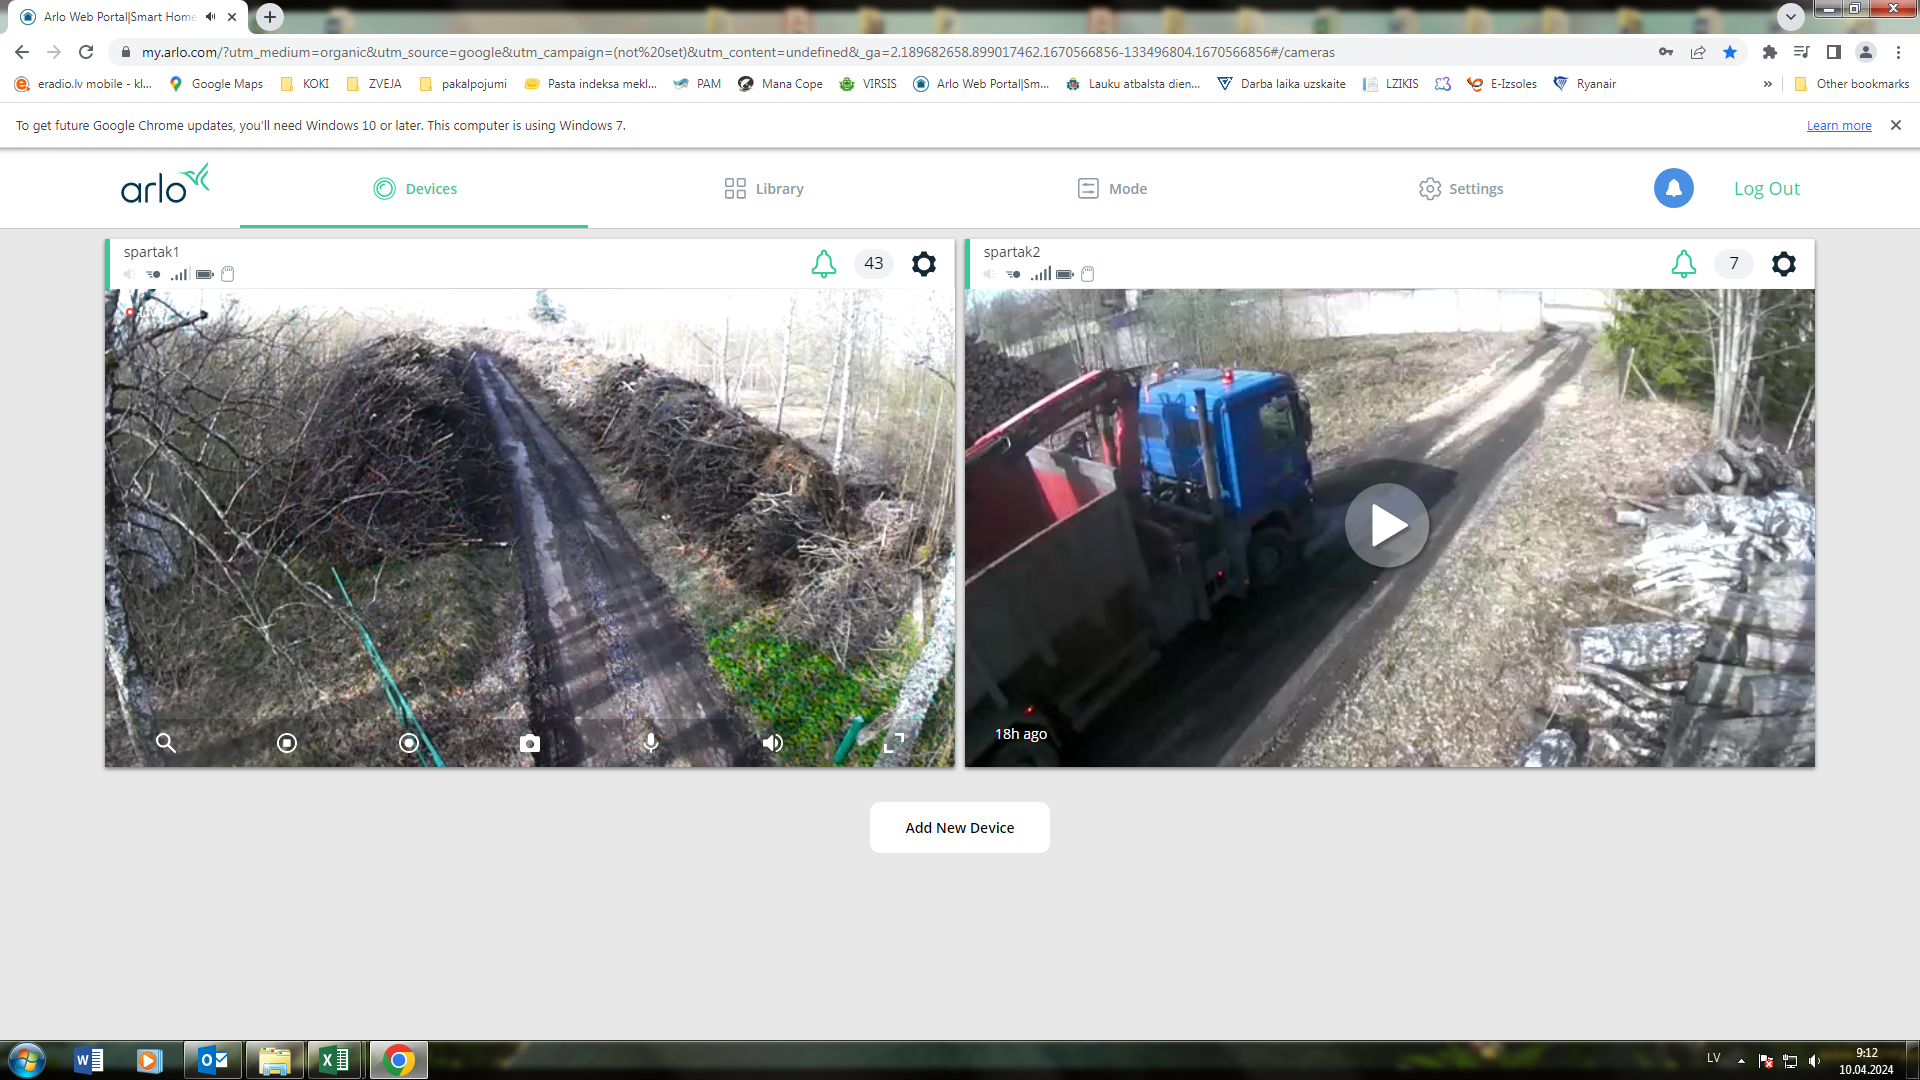
Task: Open Chrome profile avatar
Action: click(x=1866, y=52)
